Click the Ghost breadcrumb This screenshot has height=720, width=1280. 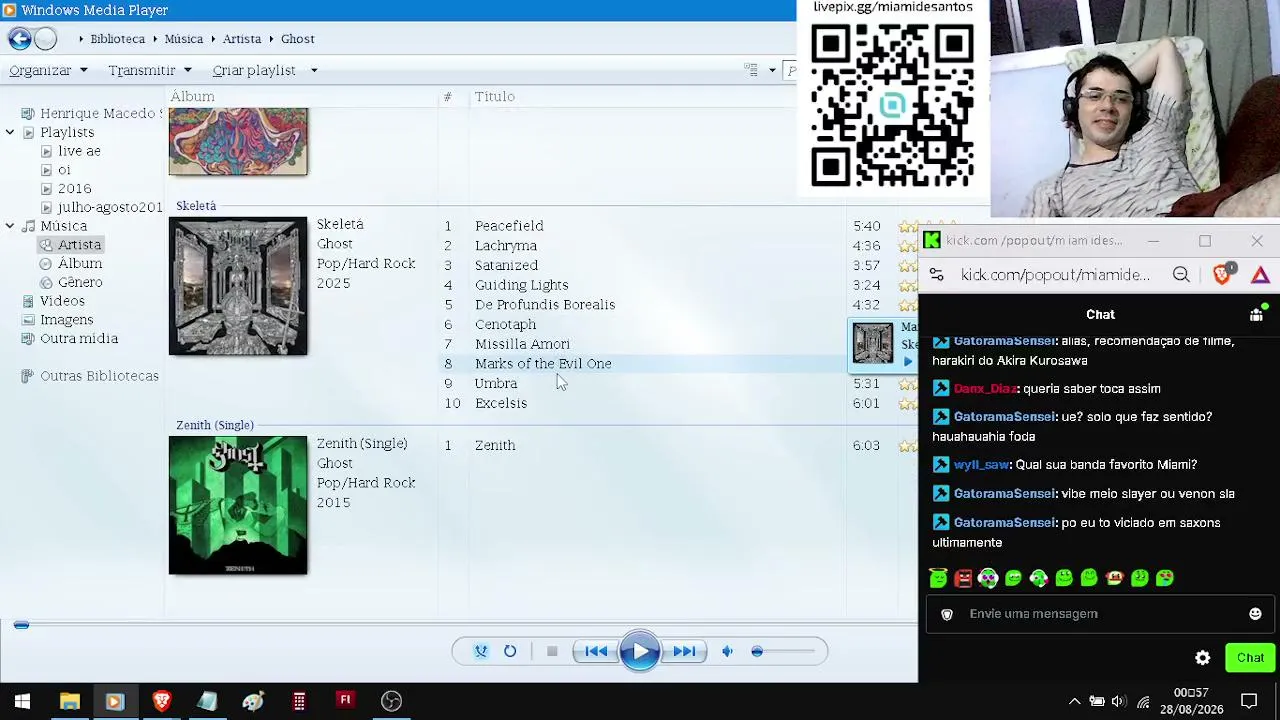(x=298, y=39)
